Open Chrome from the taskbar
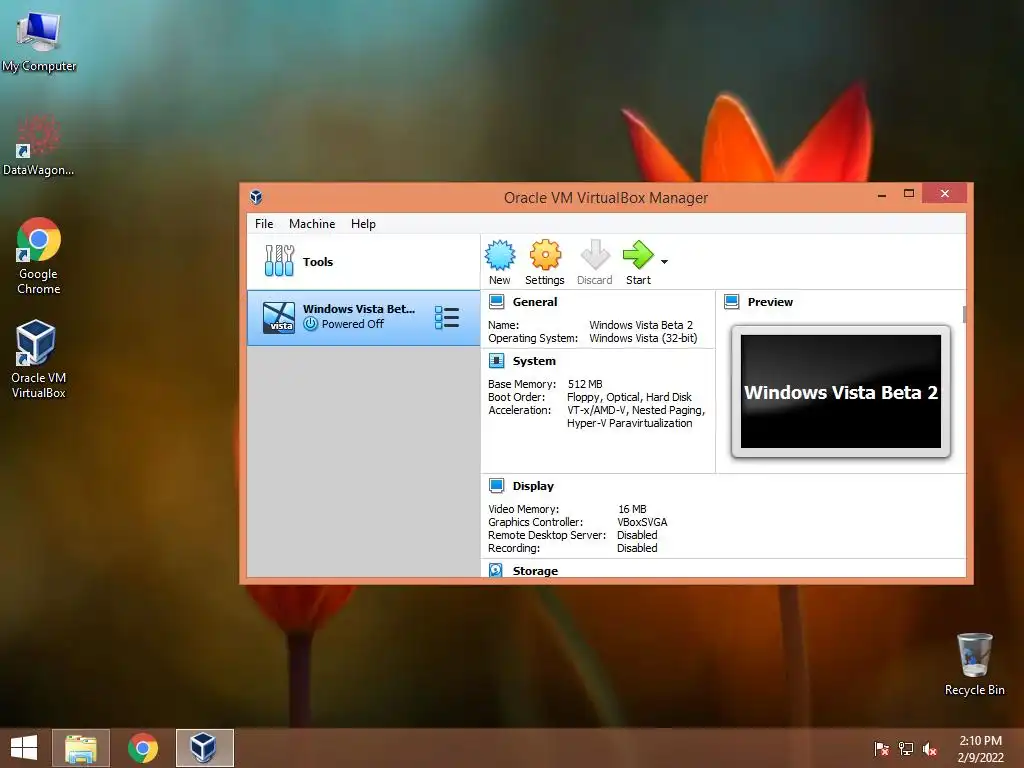Viewport: 1024px width, 768px height. [x=143, y=748]
